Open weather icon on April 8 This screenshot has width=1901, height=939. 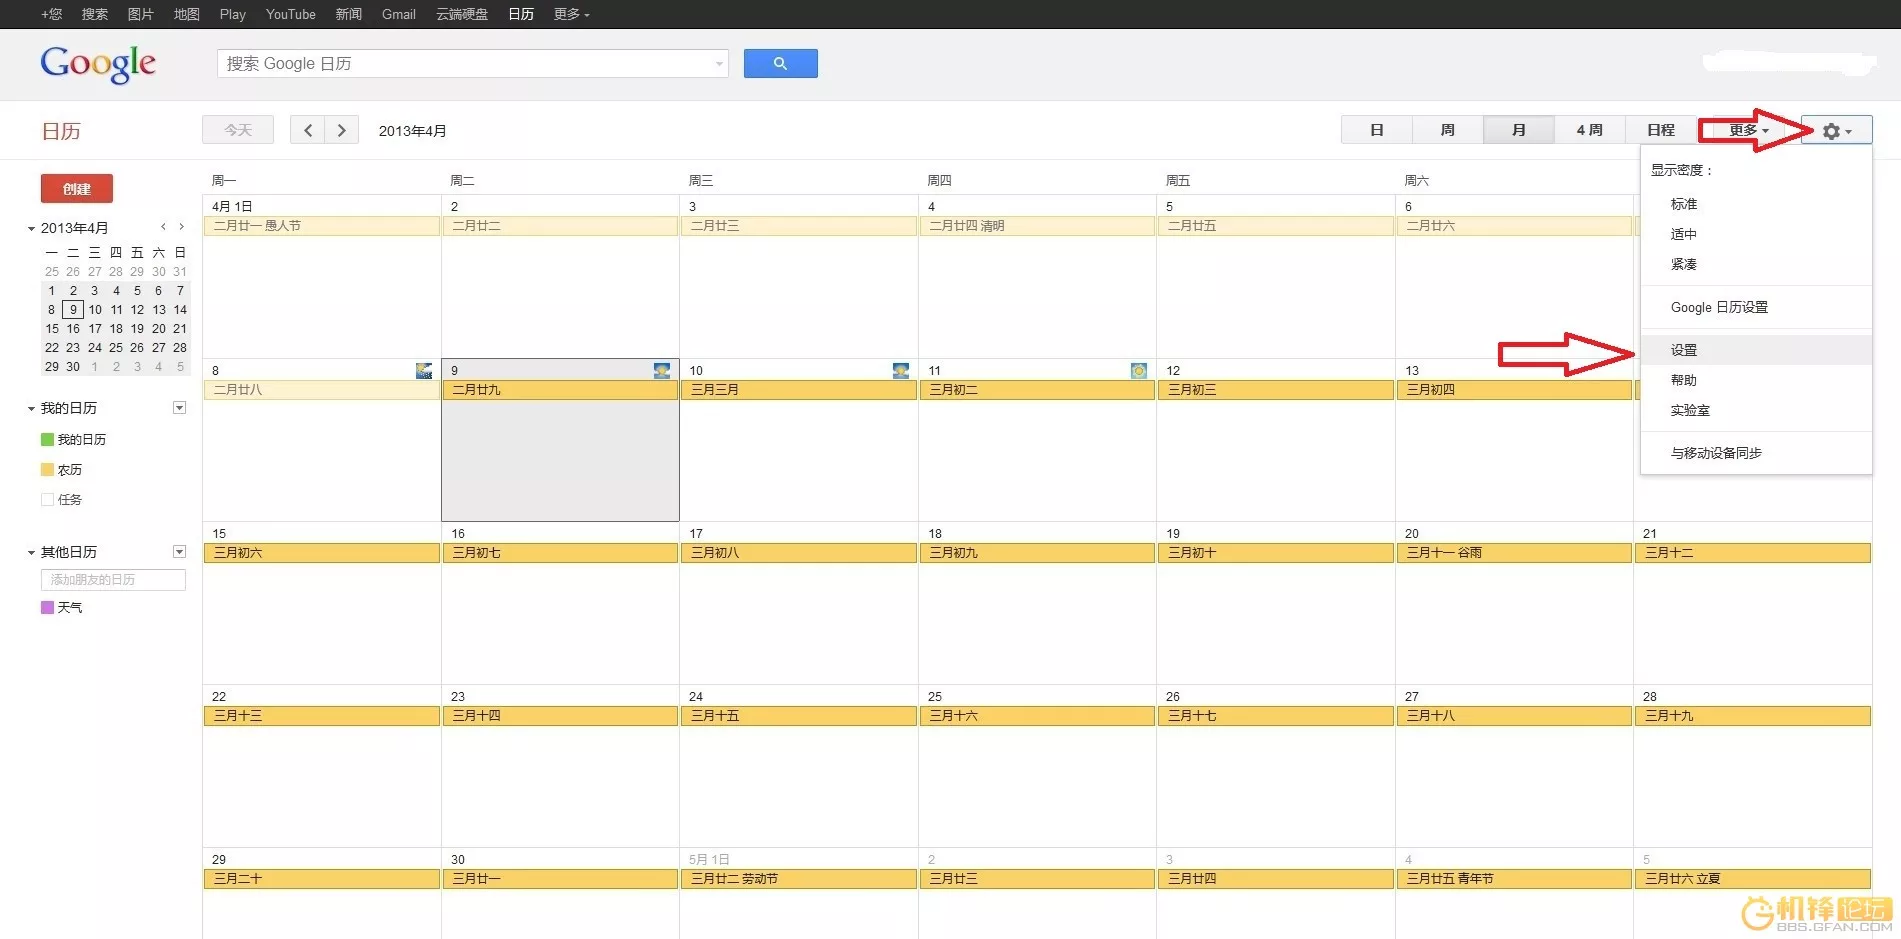(424, 371)
